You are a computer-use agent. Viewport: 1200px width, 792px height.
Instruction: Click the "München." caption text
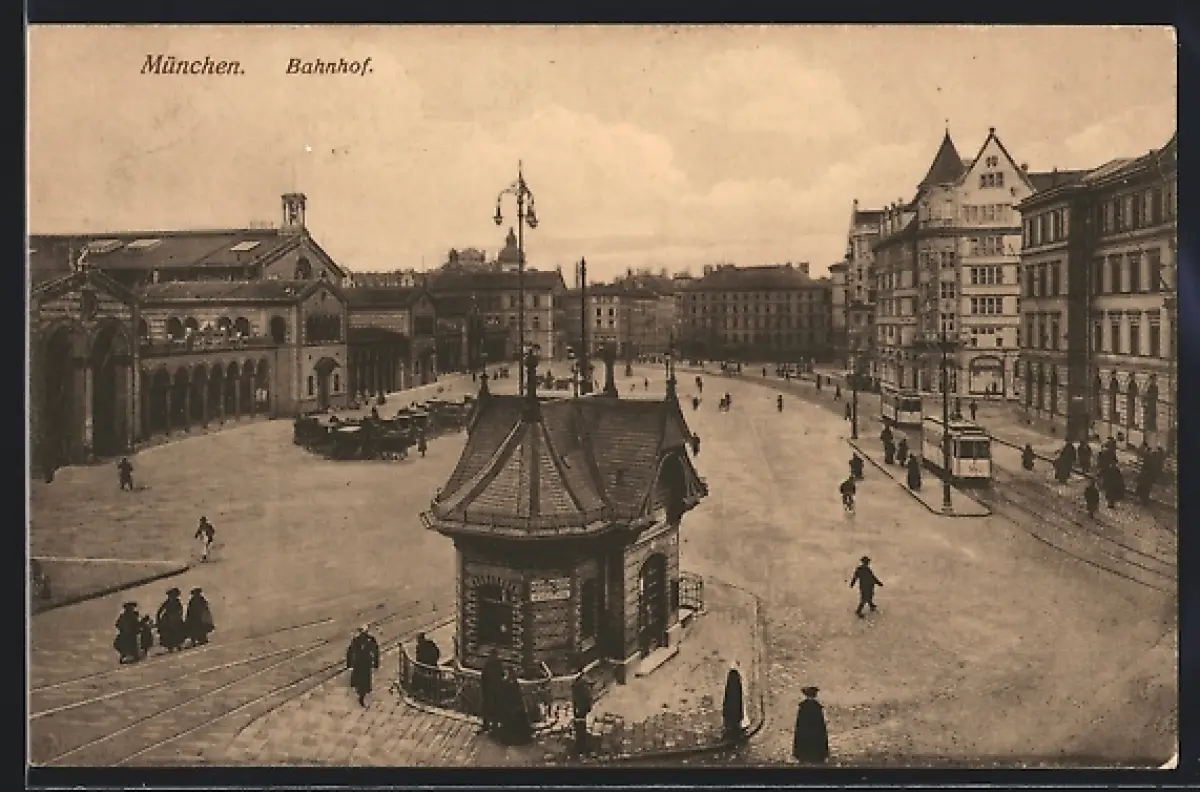(x=192, y=66)
